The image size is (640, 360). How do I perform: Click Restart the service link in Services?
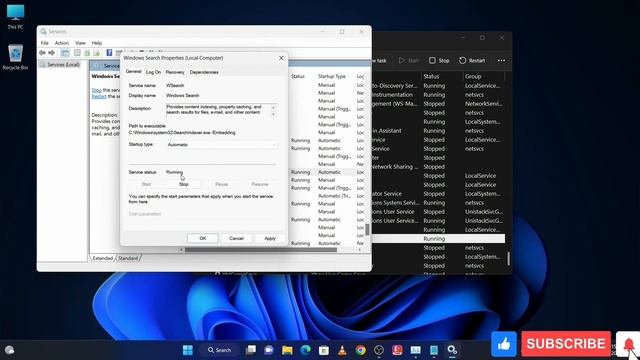click(x=99, y=96)
